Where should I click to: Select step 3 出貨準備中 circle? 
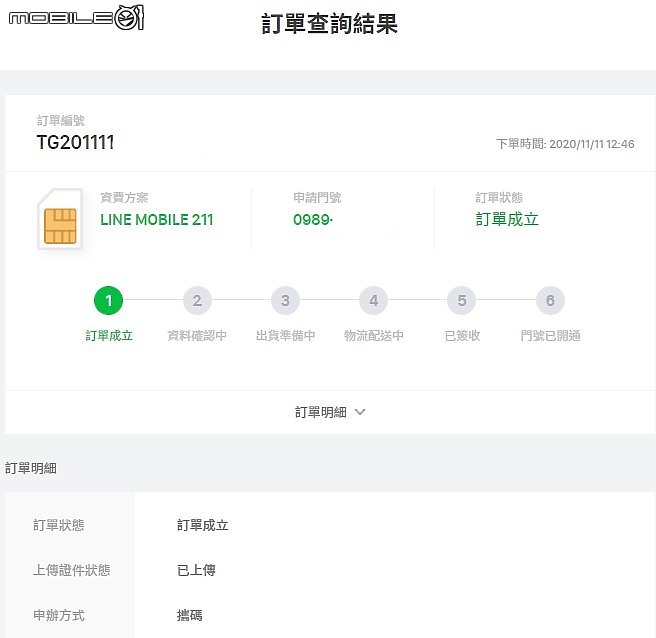click(x=285, y=300)
